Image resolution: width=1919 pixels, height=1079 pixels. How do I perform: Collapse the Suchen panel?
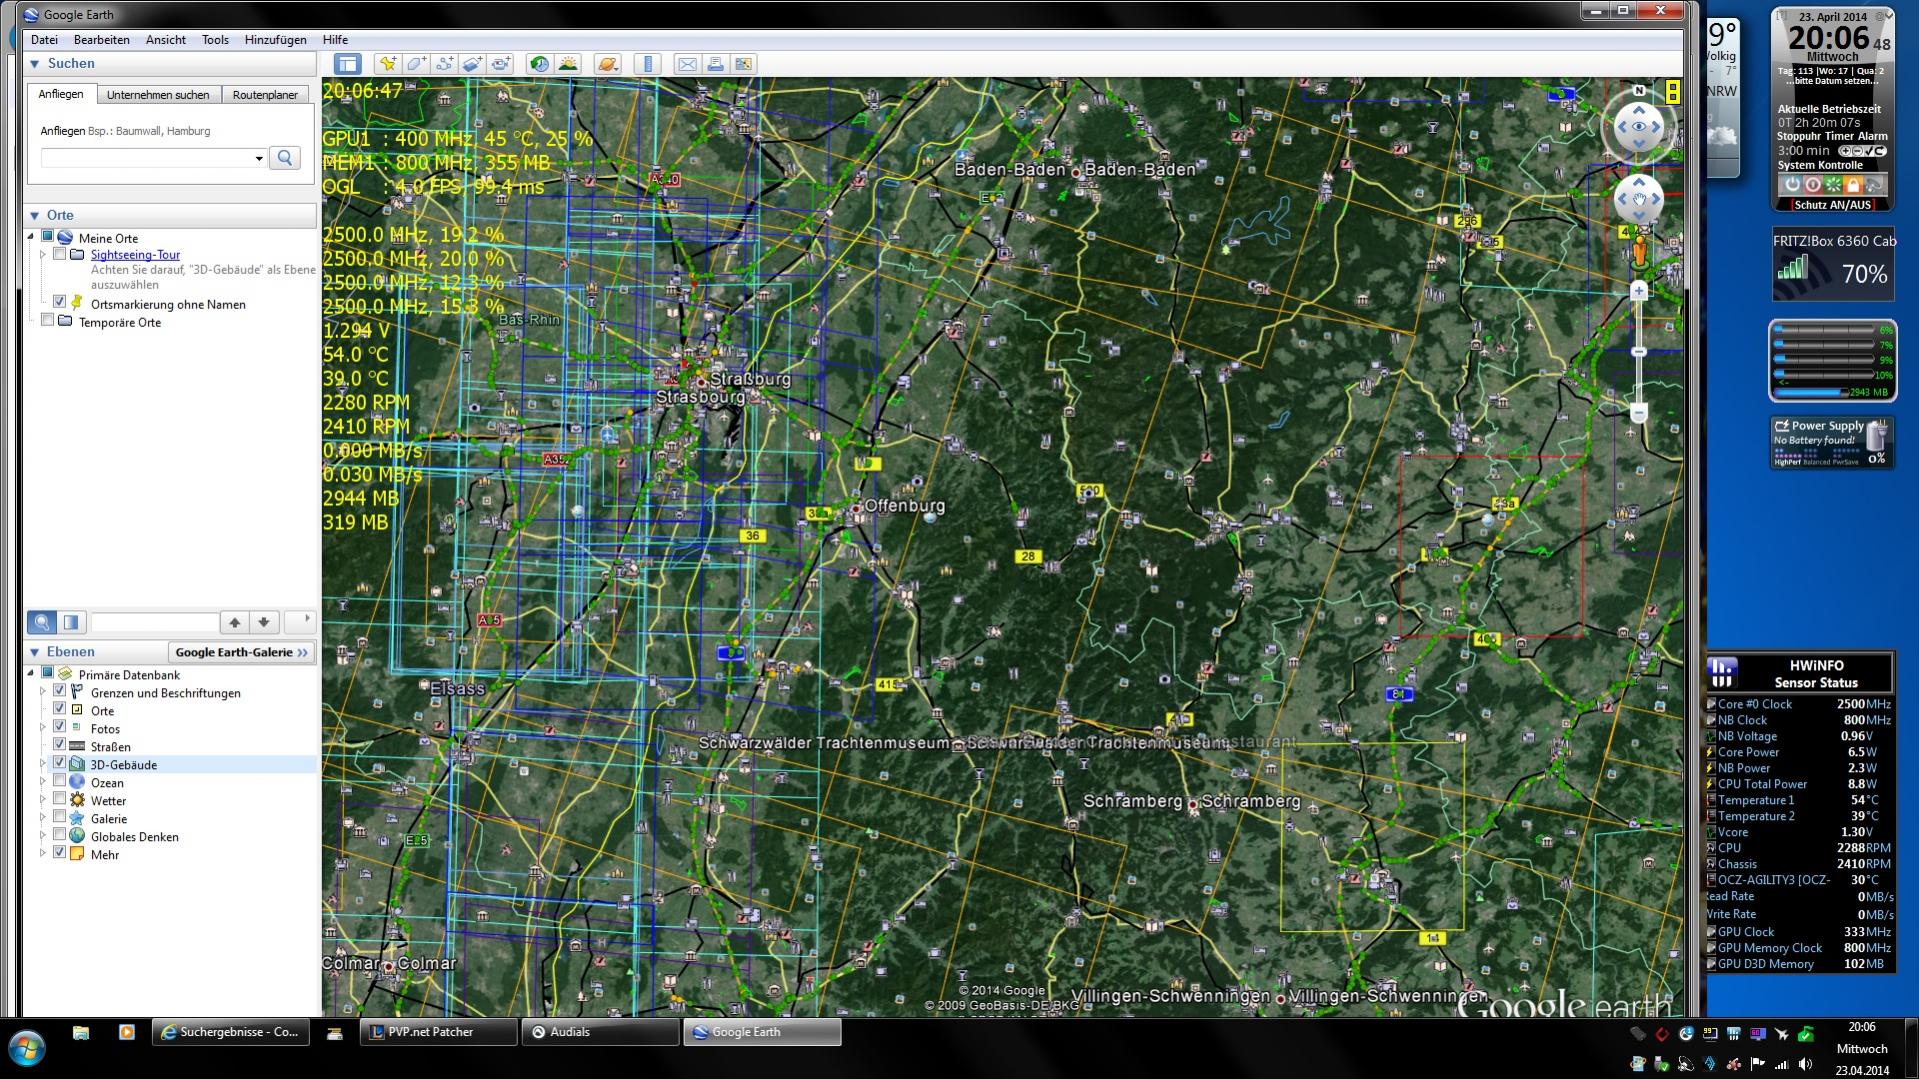click(35, 64)
